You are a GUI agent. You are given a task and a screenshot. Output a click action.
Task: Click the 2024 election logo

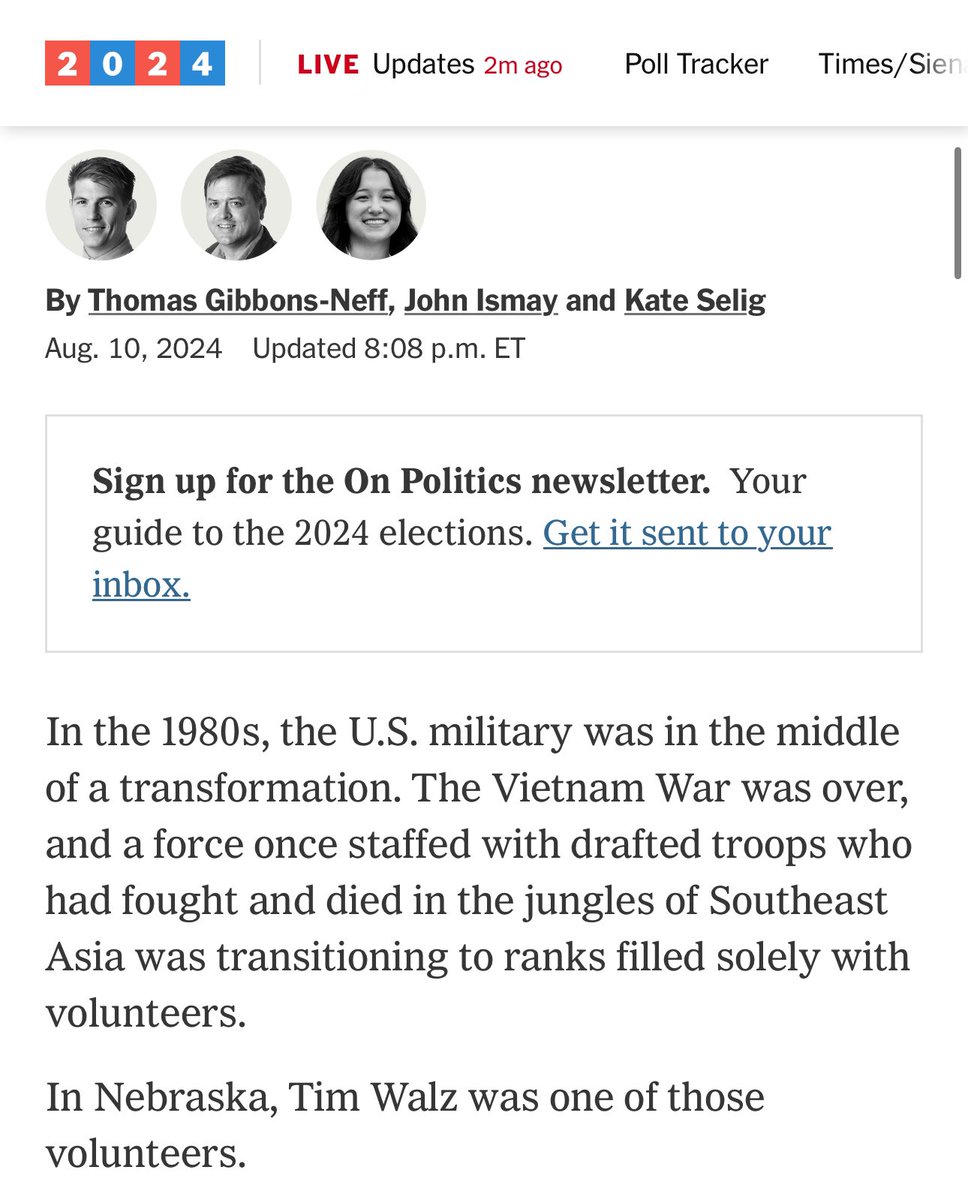point(135,64)
